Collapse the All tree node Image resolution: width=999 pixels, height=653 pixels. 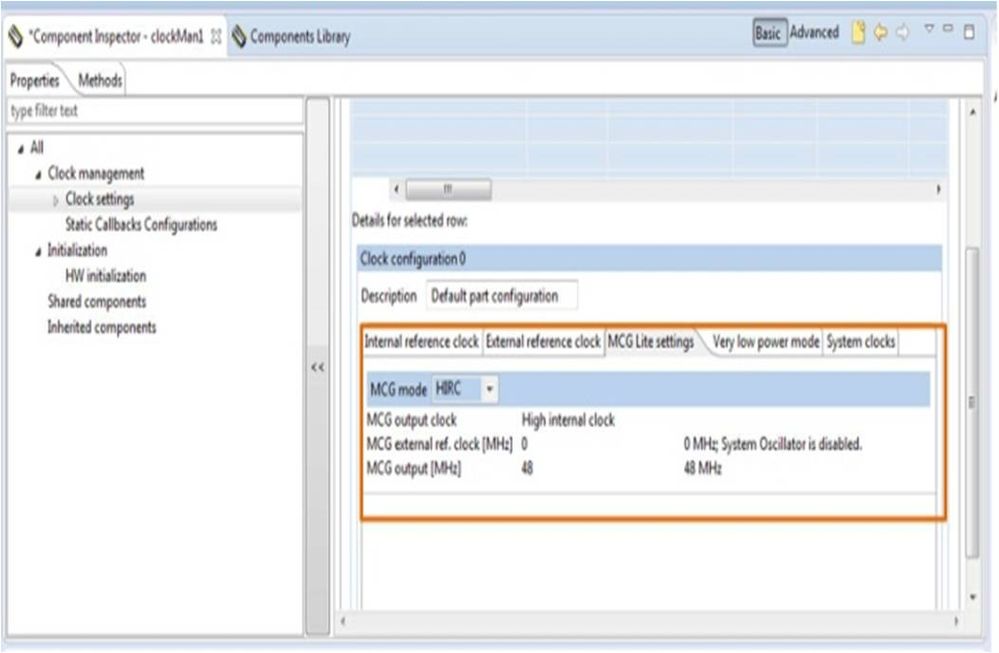point(21,148)
